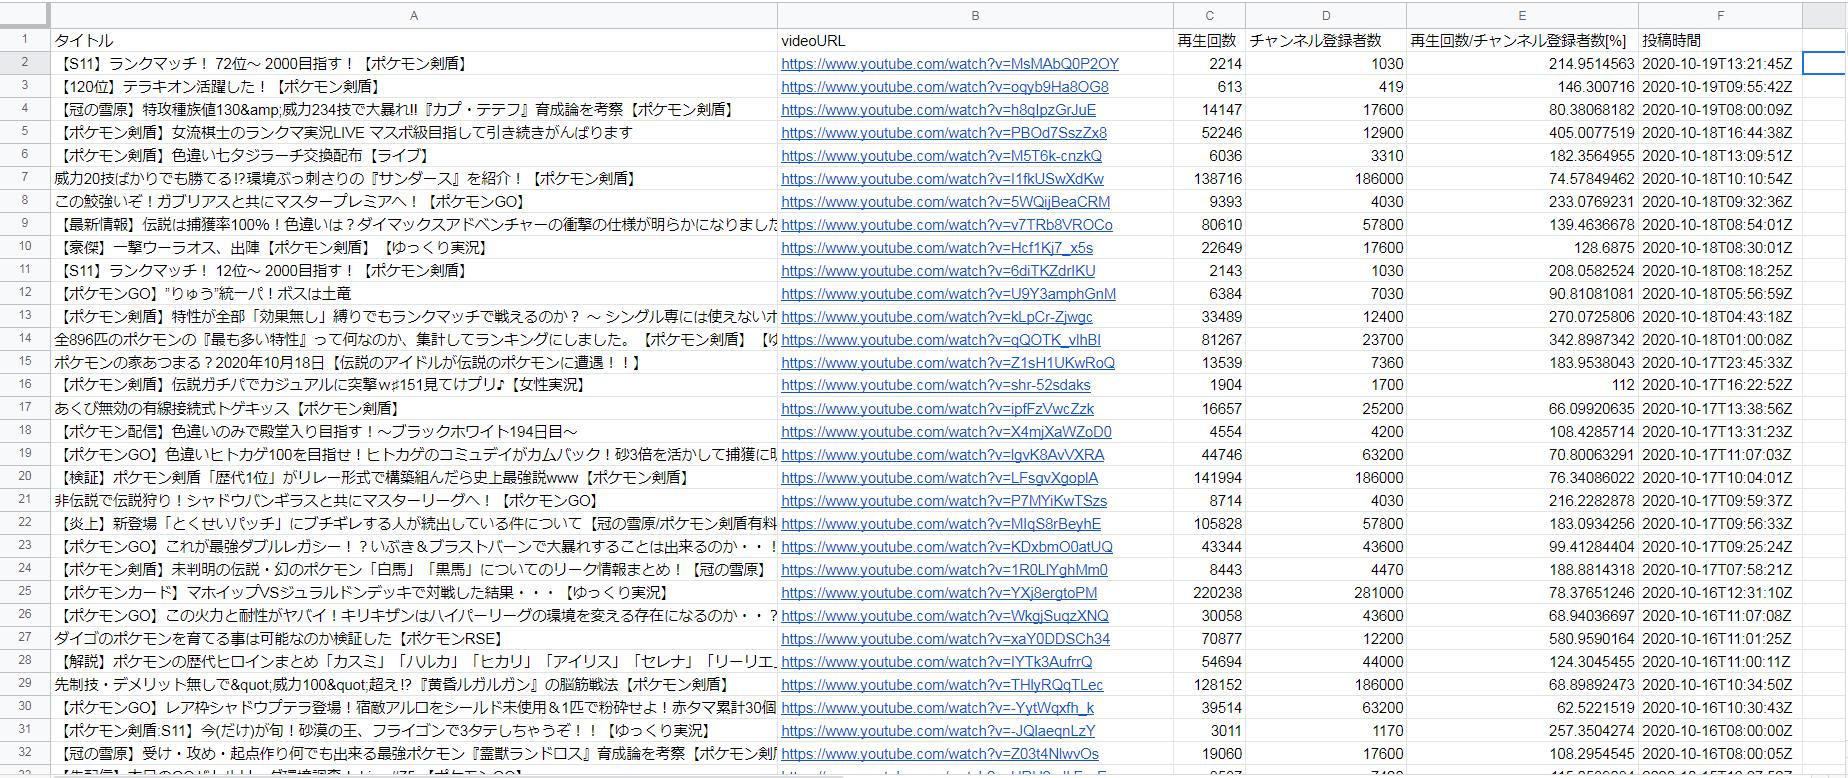Screen dimensions: 1848x778
Task: Open the link ending in U9Y3amphGnM
Action: click(x=948, y=294)
